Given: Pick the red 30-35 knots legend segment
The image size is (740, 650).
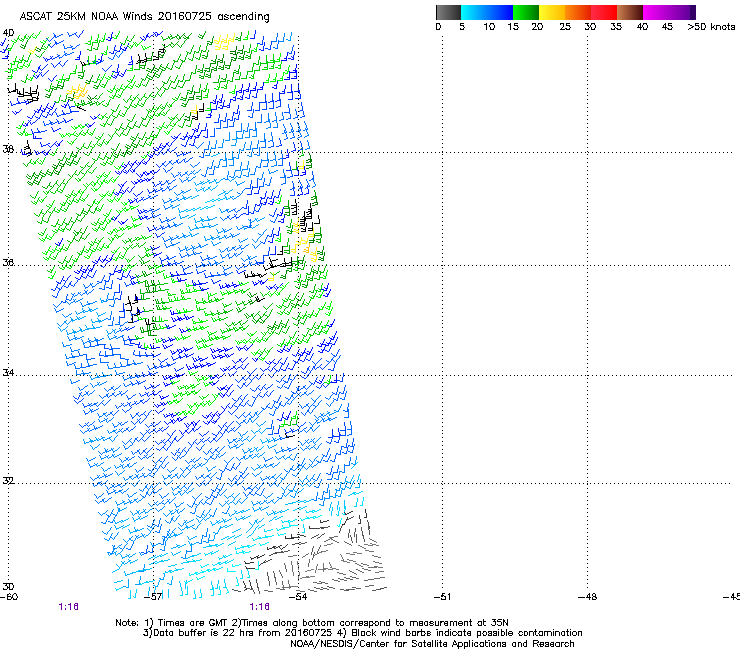Looking at the screenshot, I should 604,12.
